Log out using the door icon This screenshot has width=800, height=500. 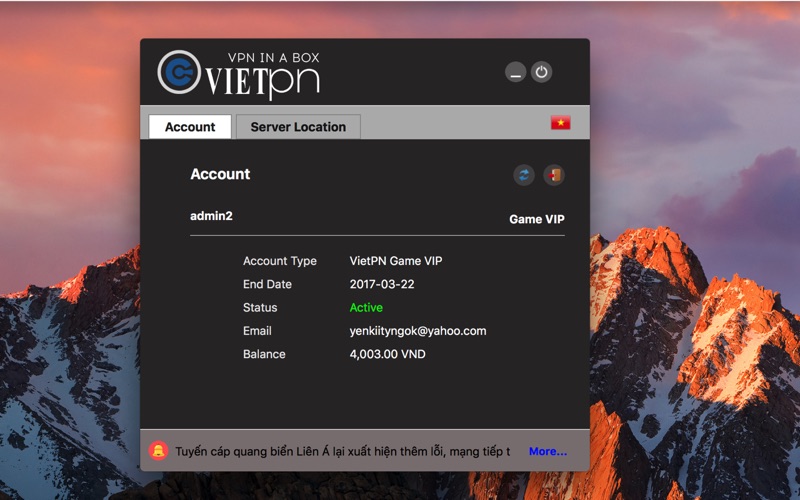pos(554,175)
